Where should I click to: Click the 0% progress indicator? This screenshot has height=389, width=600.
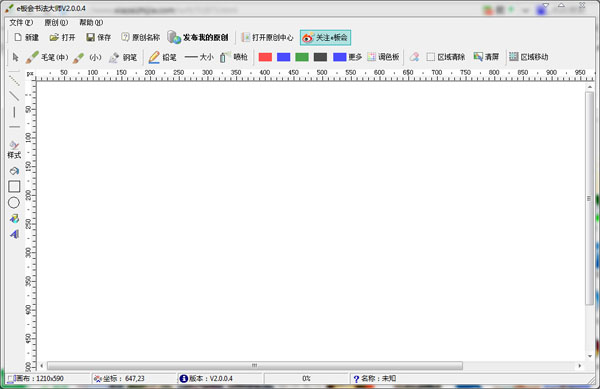tap(306, 379)
